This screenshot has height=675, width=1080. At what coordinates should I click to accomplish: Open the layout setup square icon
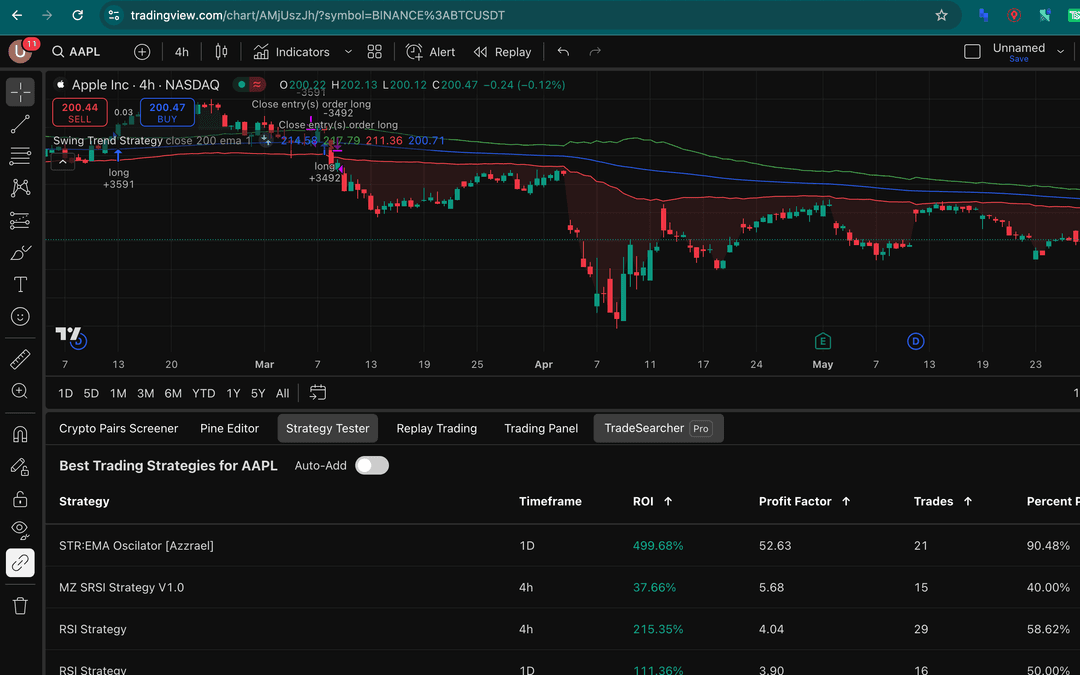pos(972,52)
